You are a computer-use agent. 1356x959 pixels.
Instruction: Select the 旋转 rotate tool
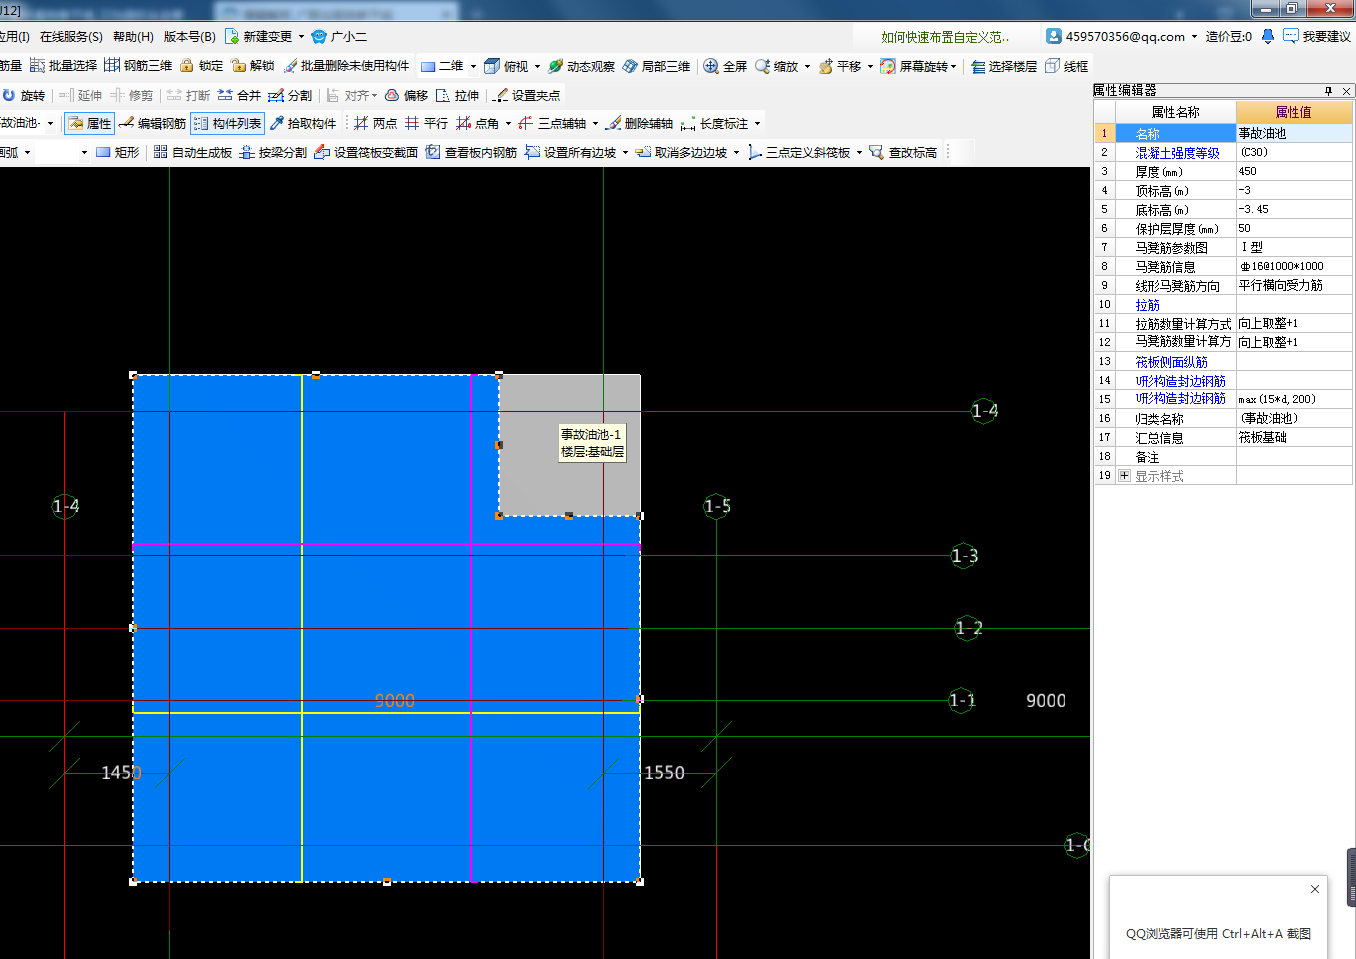pyautogui.click(x=24, y=96)
